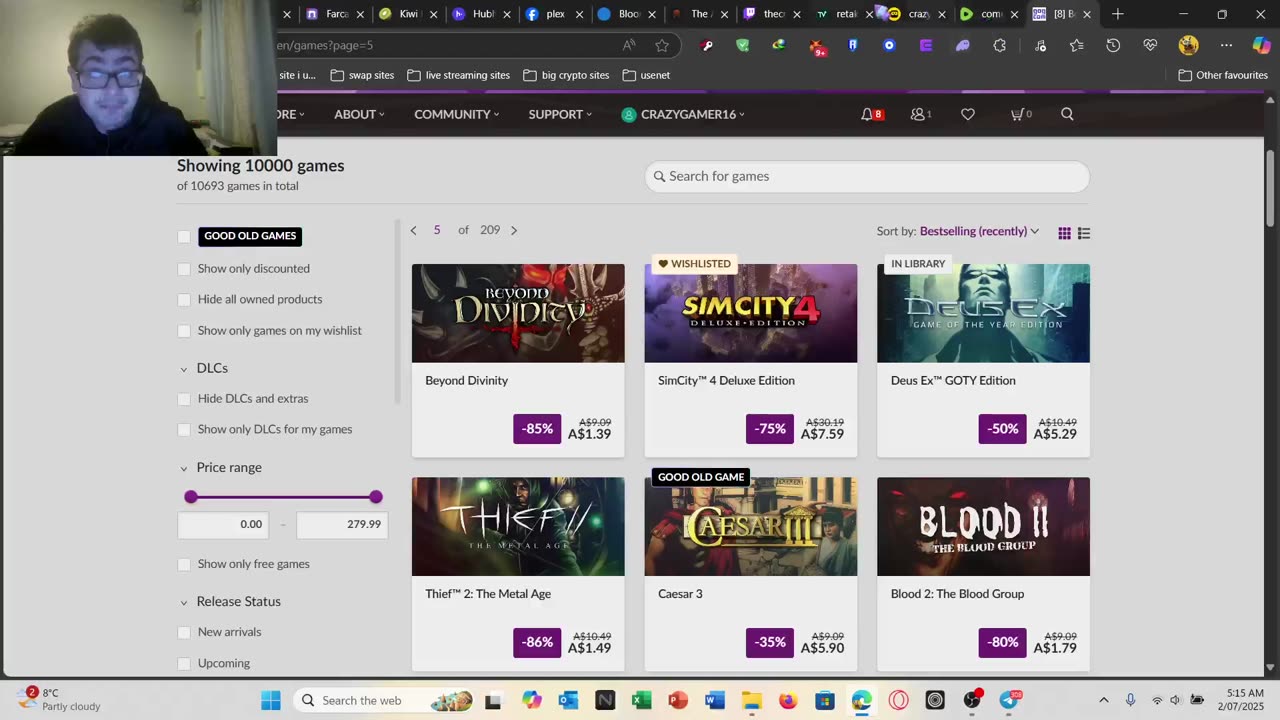Open browser history icon

point(1113,45)
